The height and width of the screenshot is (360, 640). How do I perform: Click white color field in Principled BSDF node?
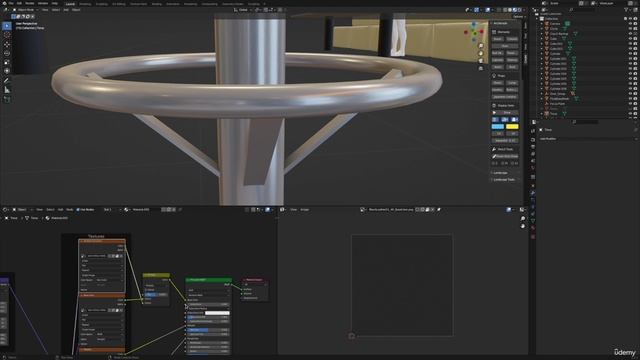coord(217,313)
